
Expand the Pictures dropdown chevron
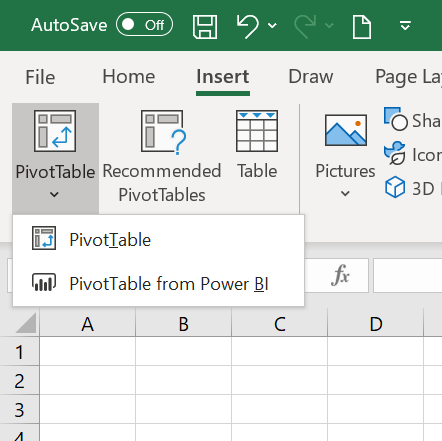click(345, 193)
